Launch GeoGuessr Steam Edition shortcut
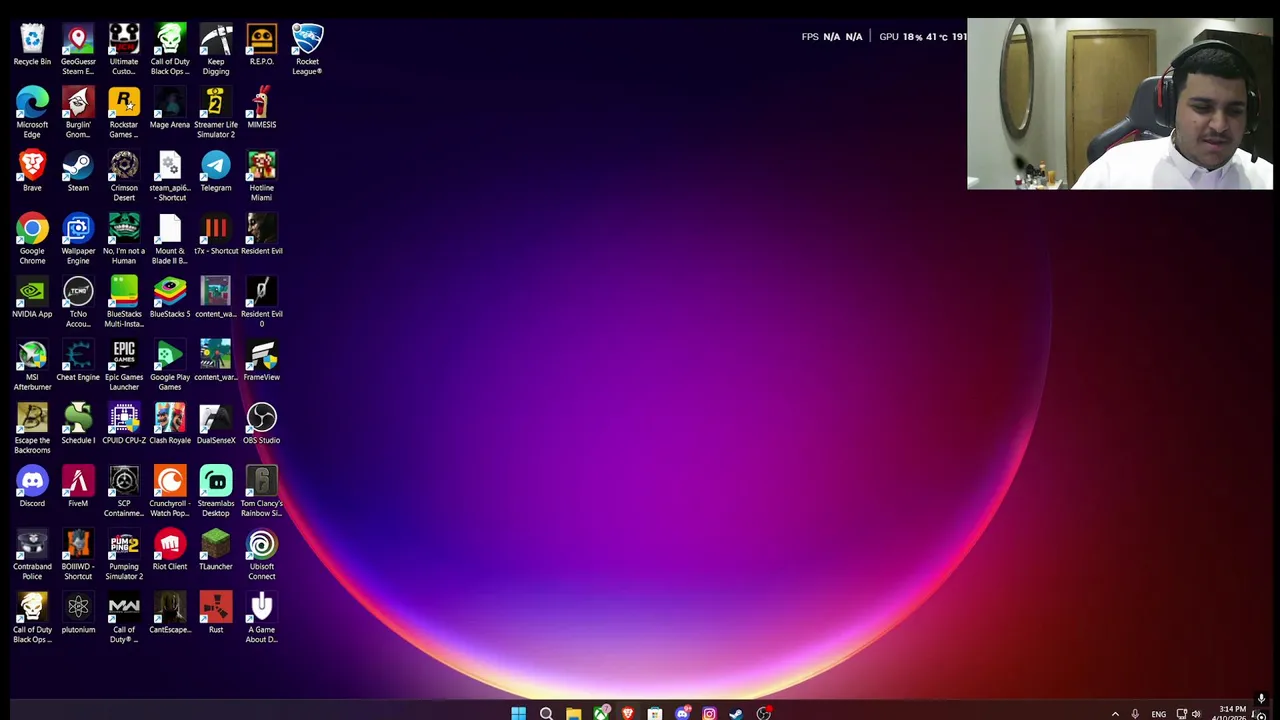Image resolution: width=1280 pixels, height=720 pixels. pos(78,49)
